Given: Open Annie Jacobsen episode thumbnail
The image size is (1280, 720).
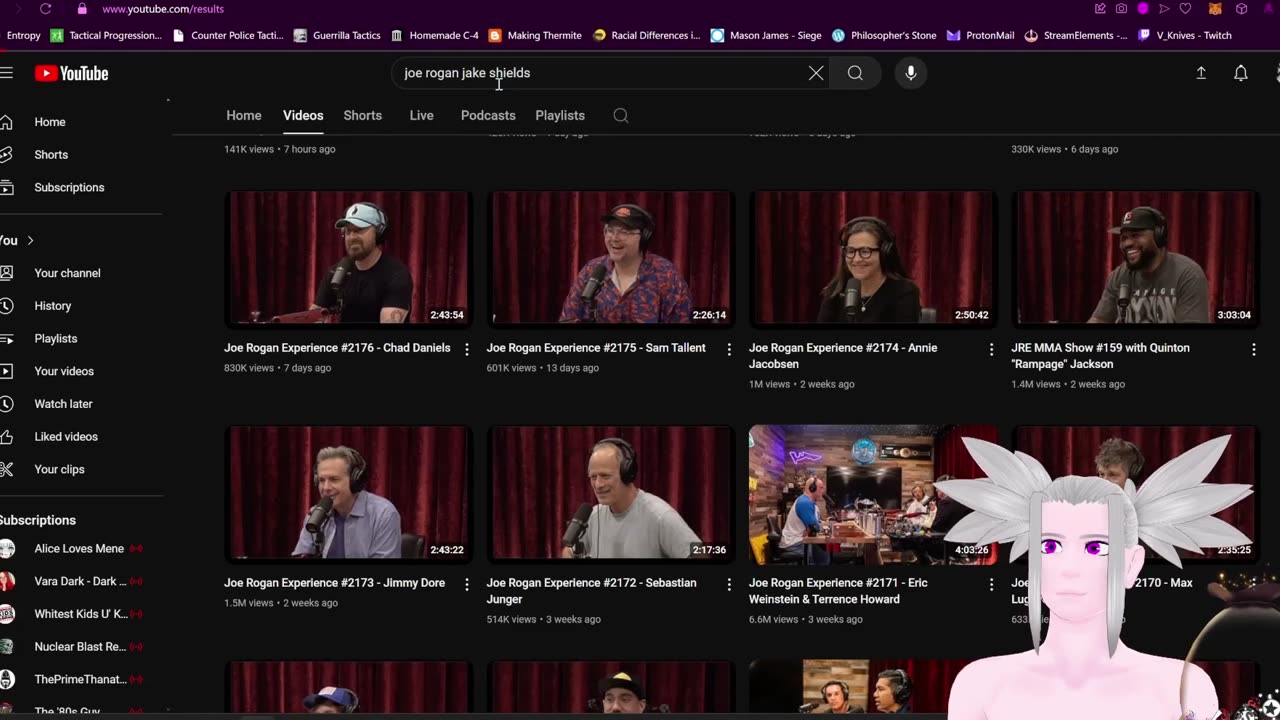Looking at the screenshot, I should coord(873,258).
